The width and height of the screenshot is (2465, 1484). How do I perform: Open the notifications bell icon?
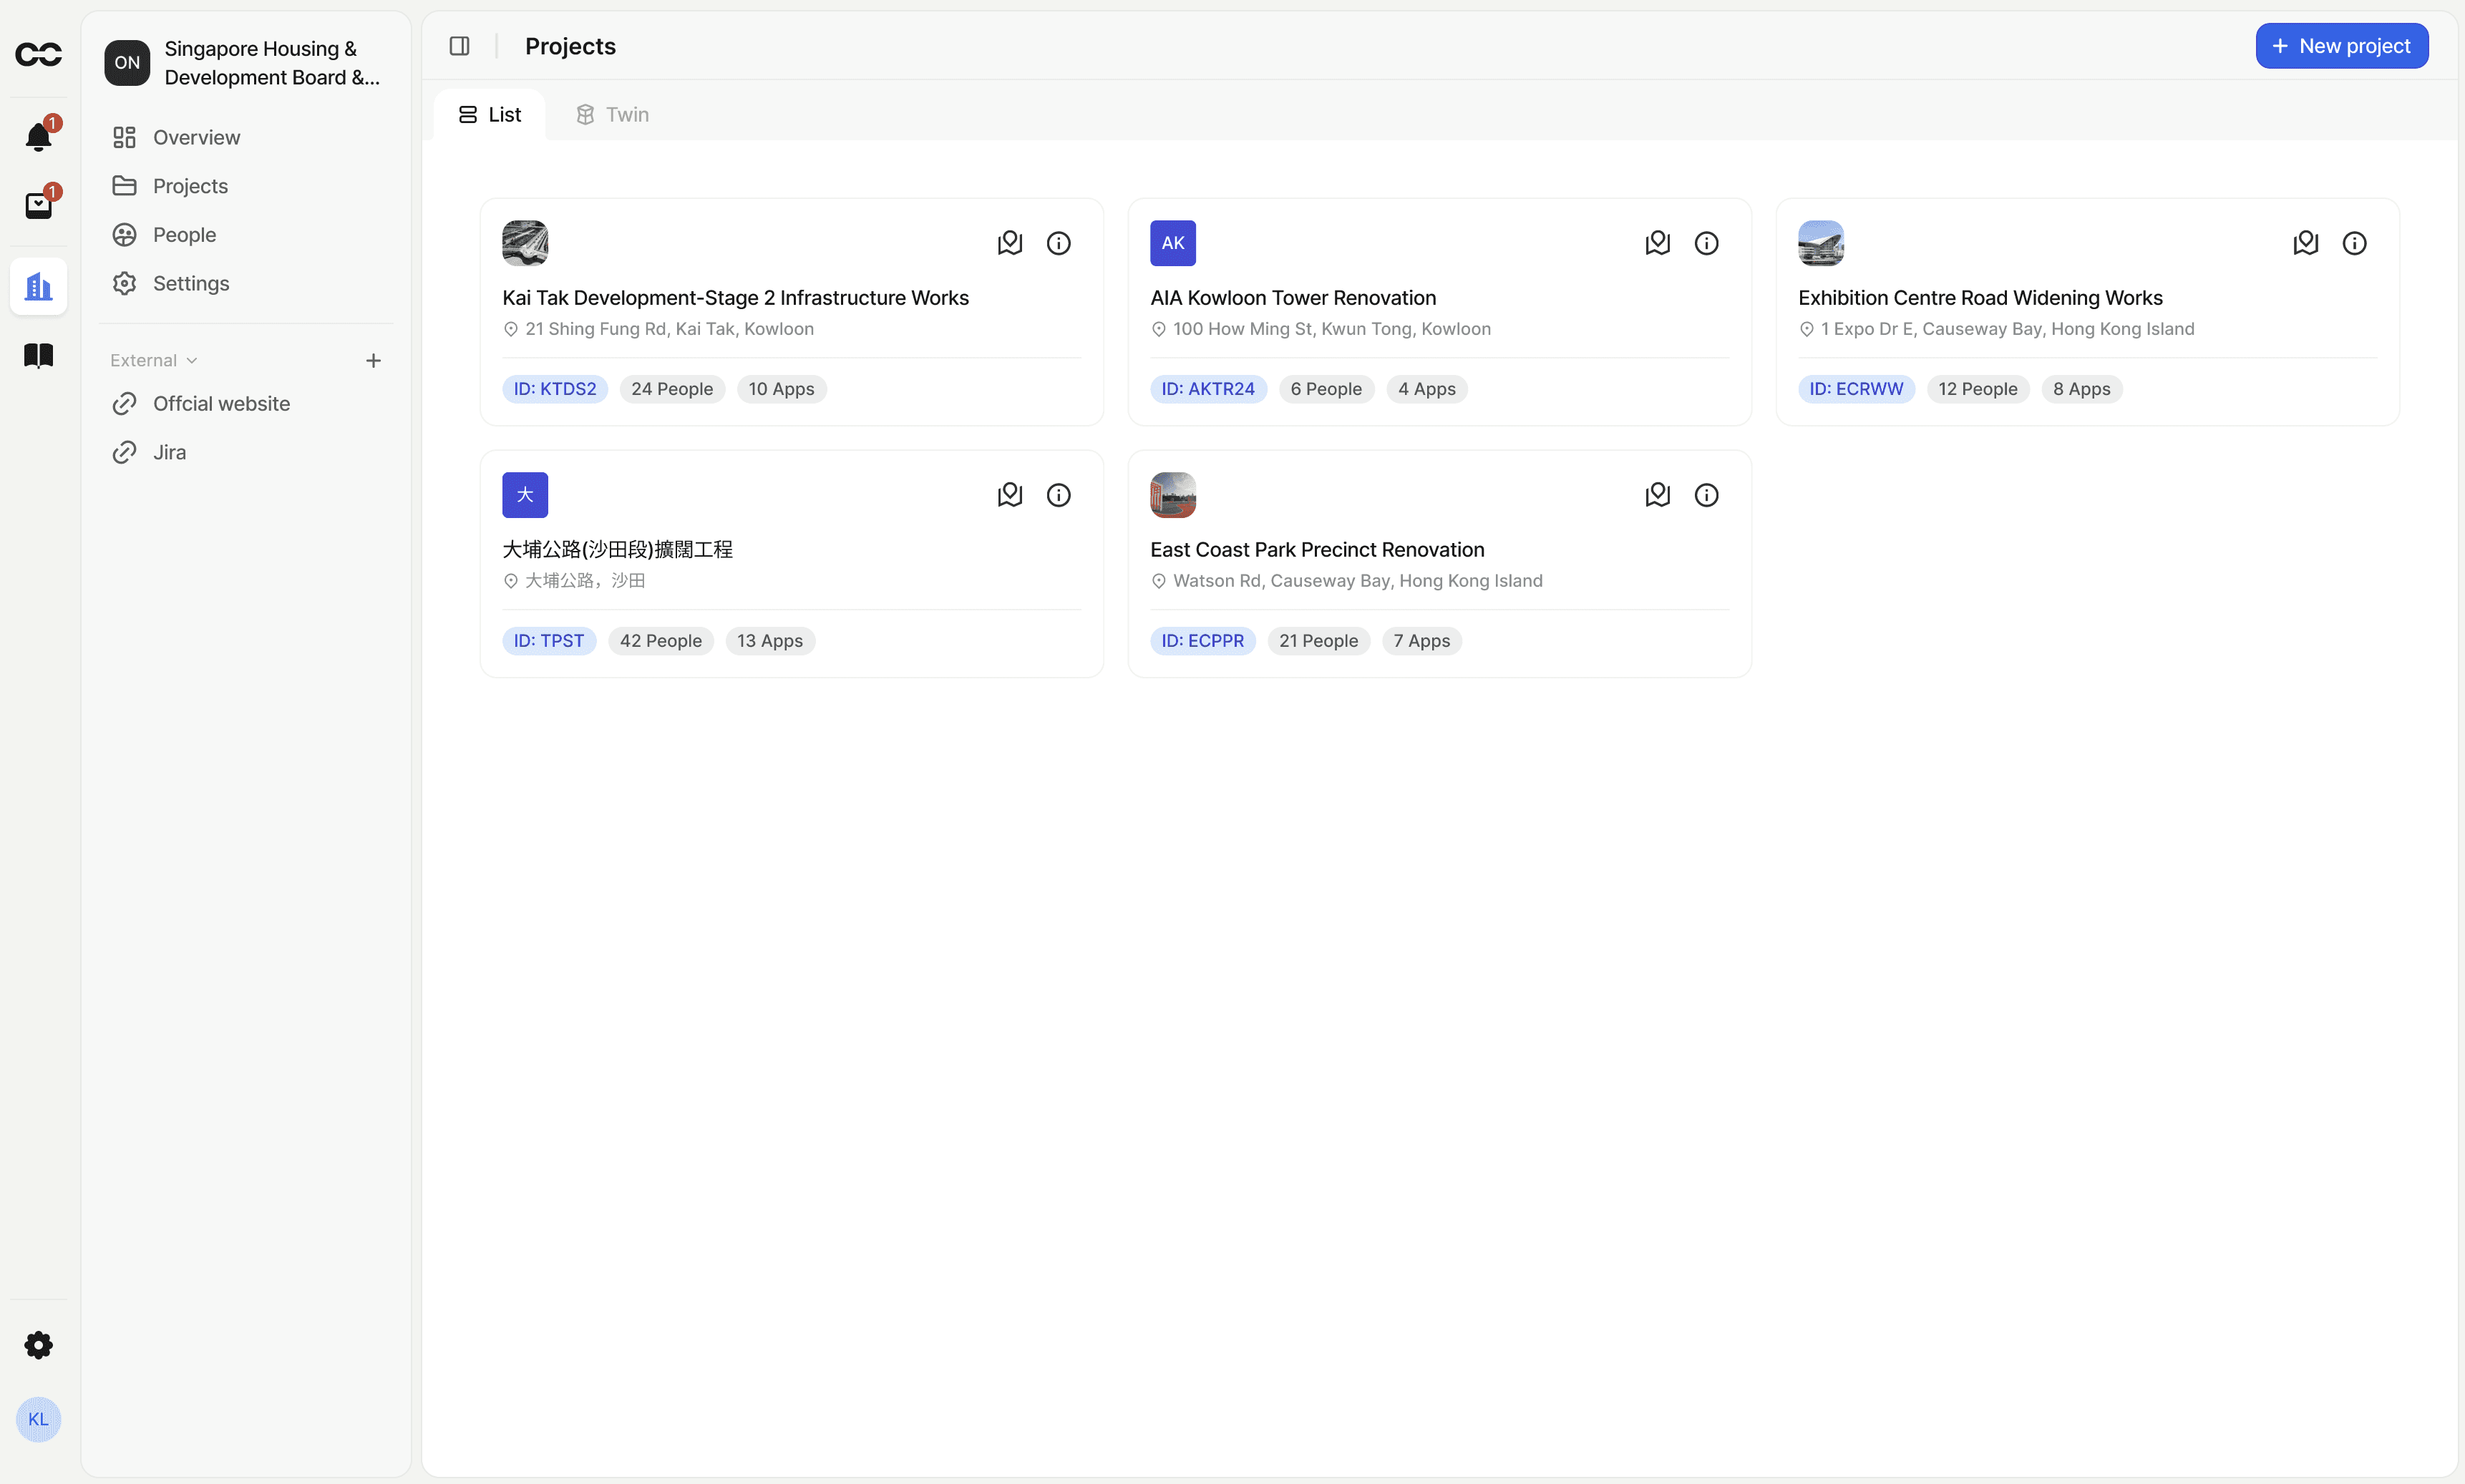click(x=38, y=136)
